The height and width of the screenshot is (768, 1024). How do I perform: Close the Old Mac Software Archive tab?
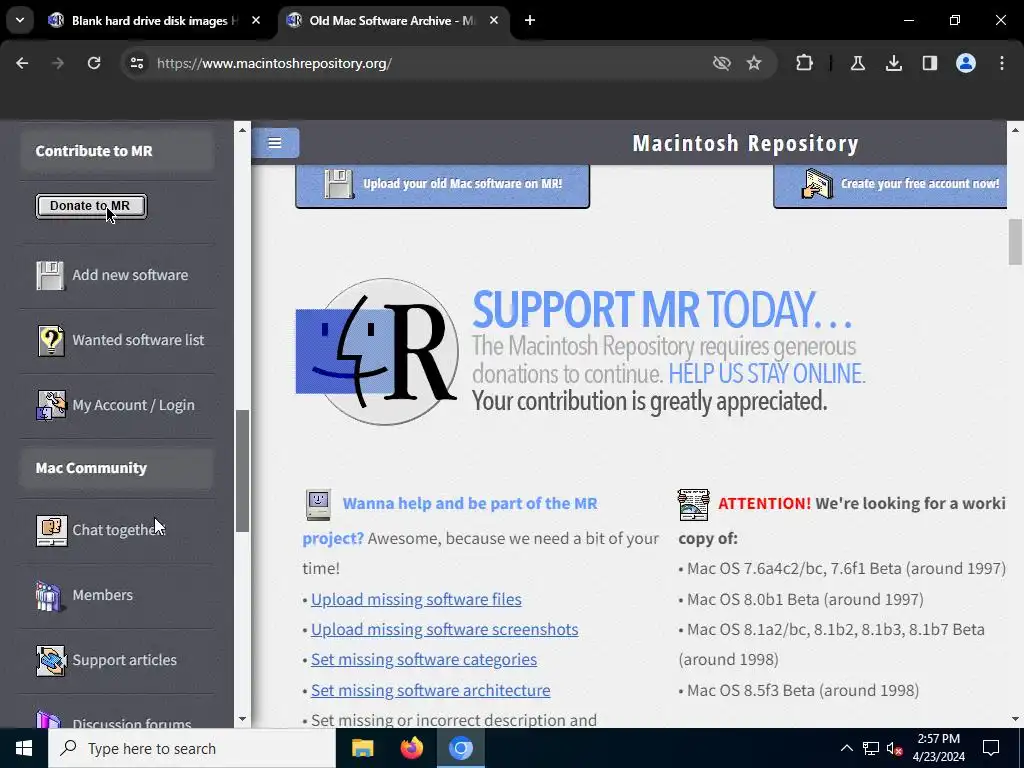click(x=494, y=20)
